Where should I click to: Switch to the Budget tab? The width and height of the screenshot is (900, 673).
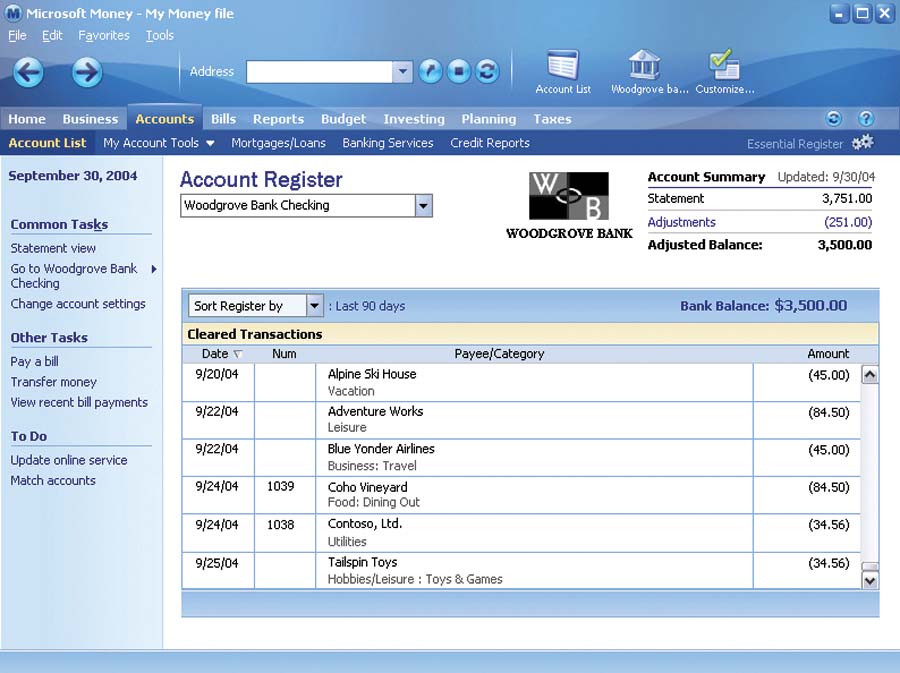(343, 119)
